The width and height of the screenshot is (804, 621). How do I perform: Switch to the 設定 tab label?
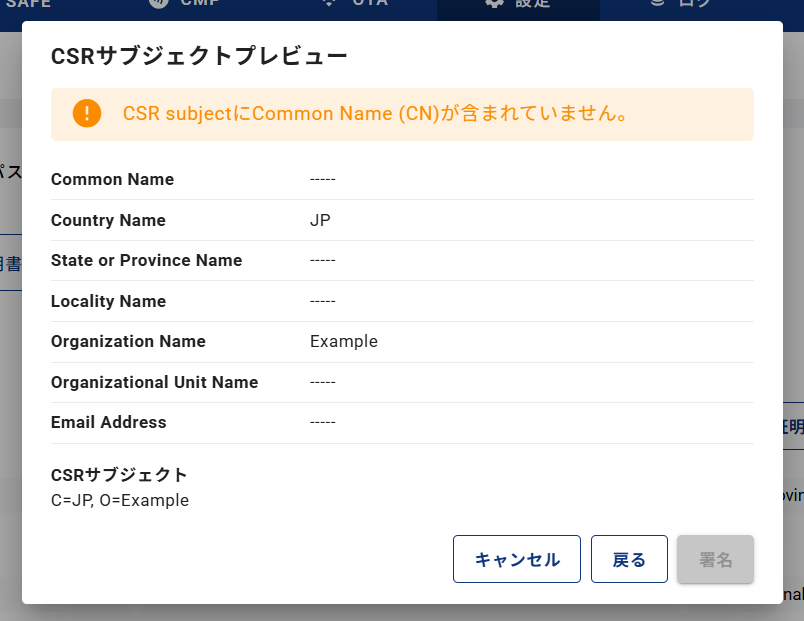(x=532, y=4)
